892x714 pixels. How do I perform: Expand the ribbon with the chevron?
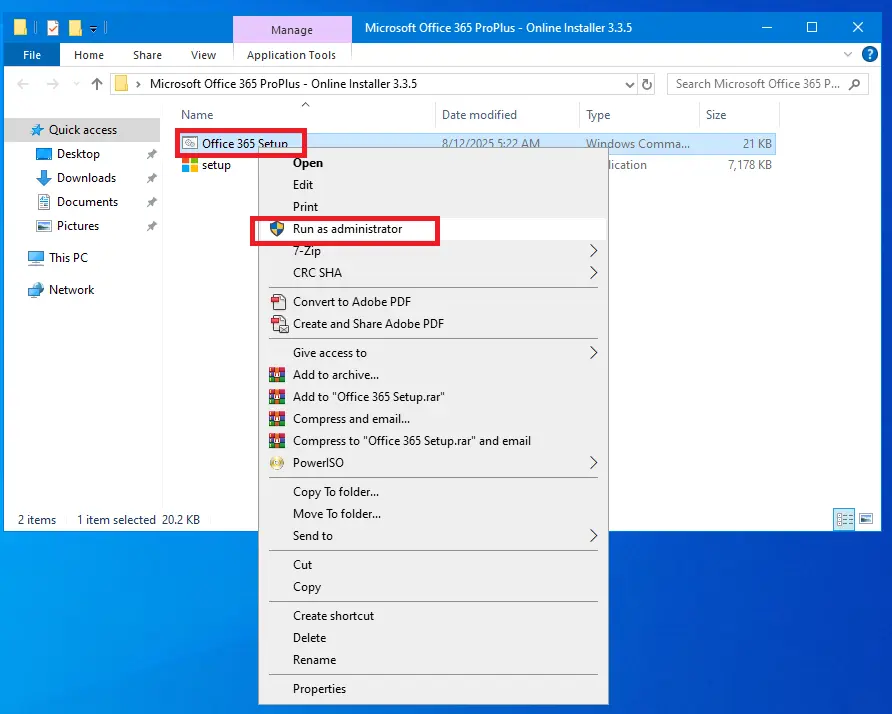coord(848,55)
